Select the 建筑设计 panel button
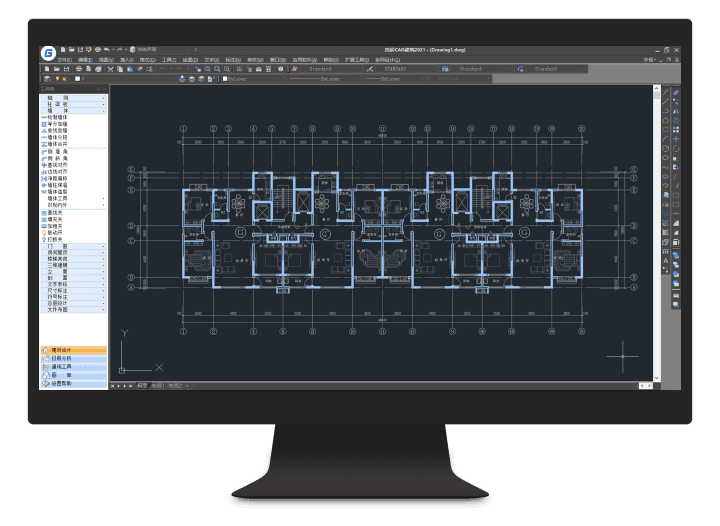 click(73, 350)
